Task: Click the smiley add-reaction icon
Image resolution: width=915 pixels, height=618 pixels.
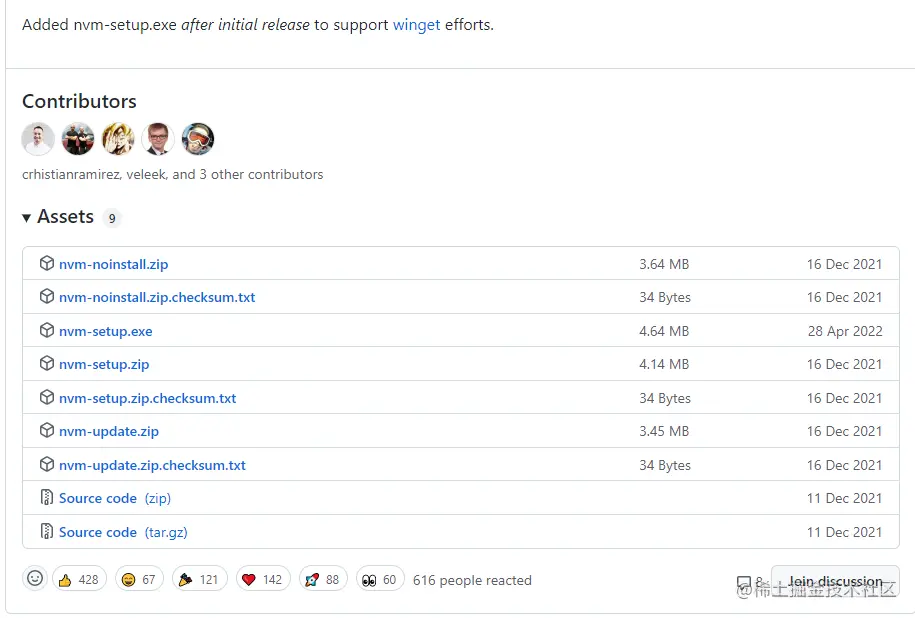Action: click(35, 579)
